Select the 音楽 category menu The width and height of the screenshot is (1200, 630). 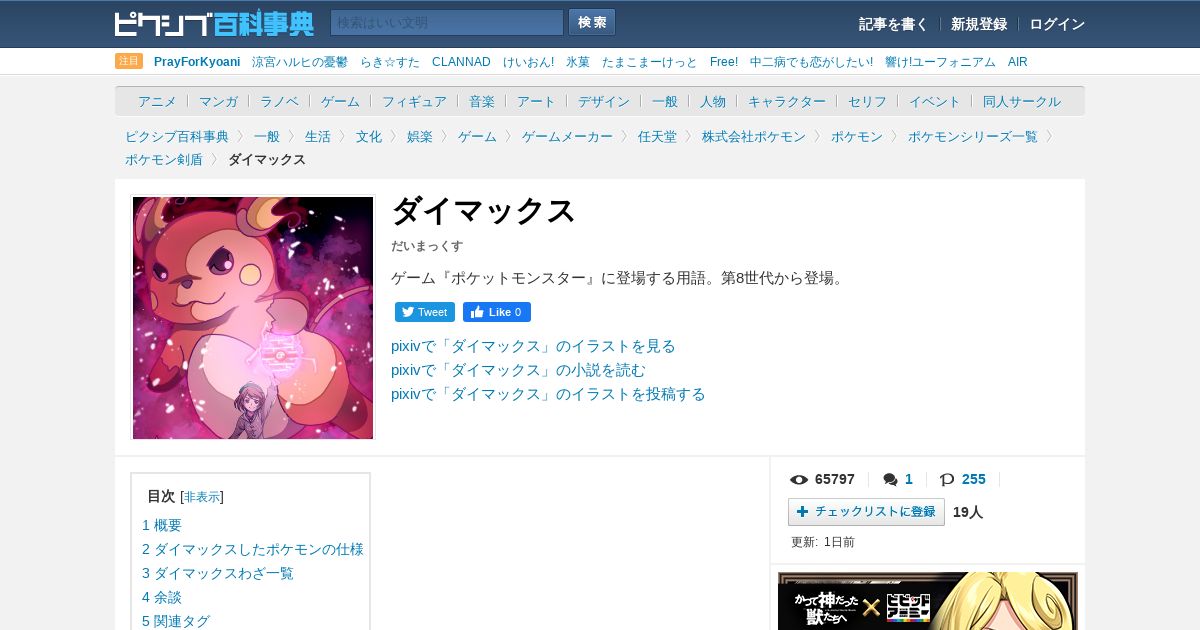(x=482, y=101)
